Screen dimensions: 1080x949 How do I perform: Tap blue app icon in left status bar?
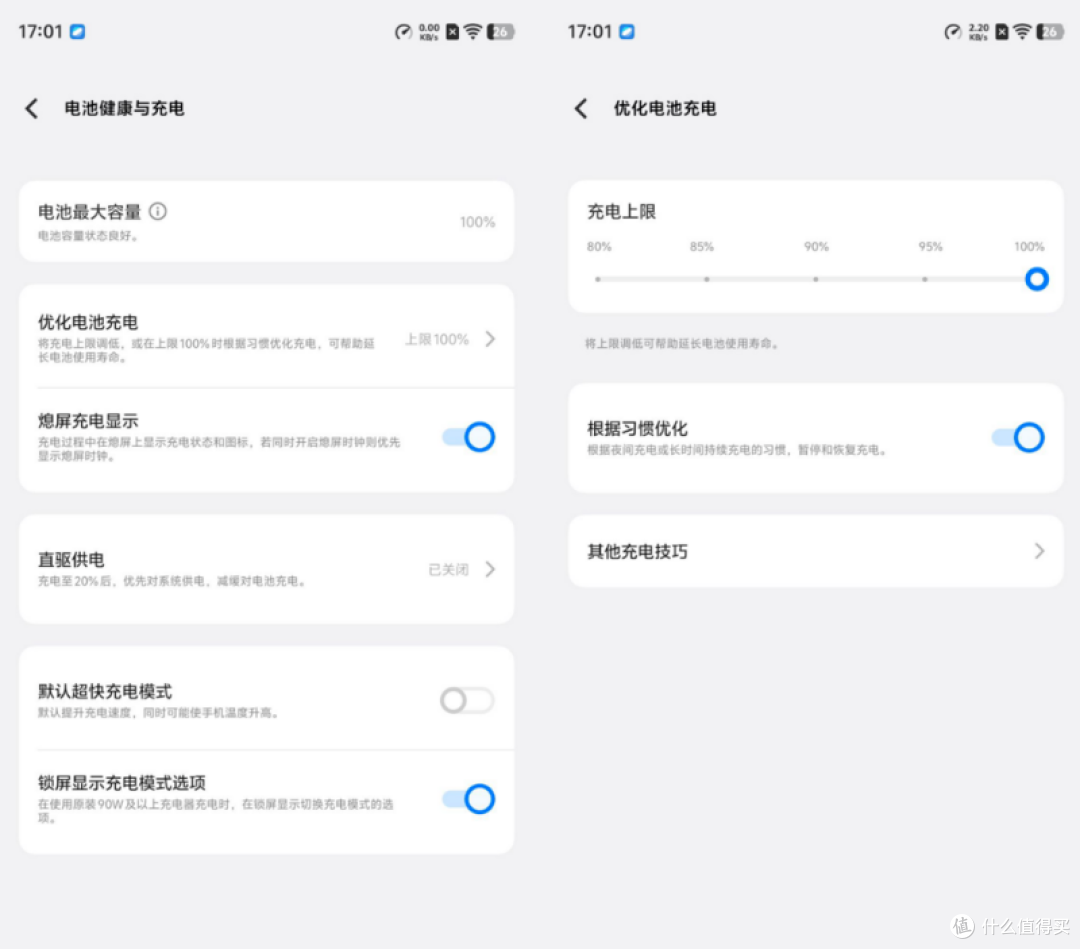78,32
